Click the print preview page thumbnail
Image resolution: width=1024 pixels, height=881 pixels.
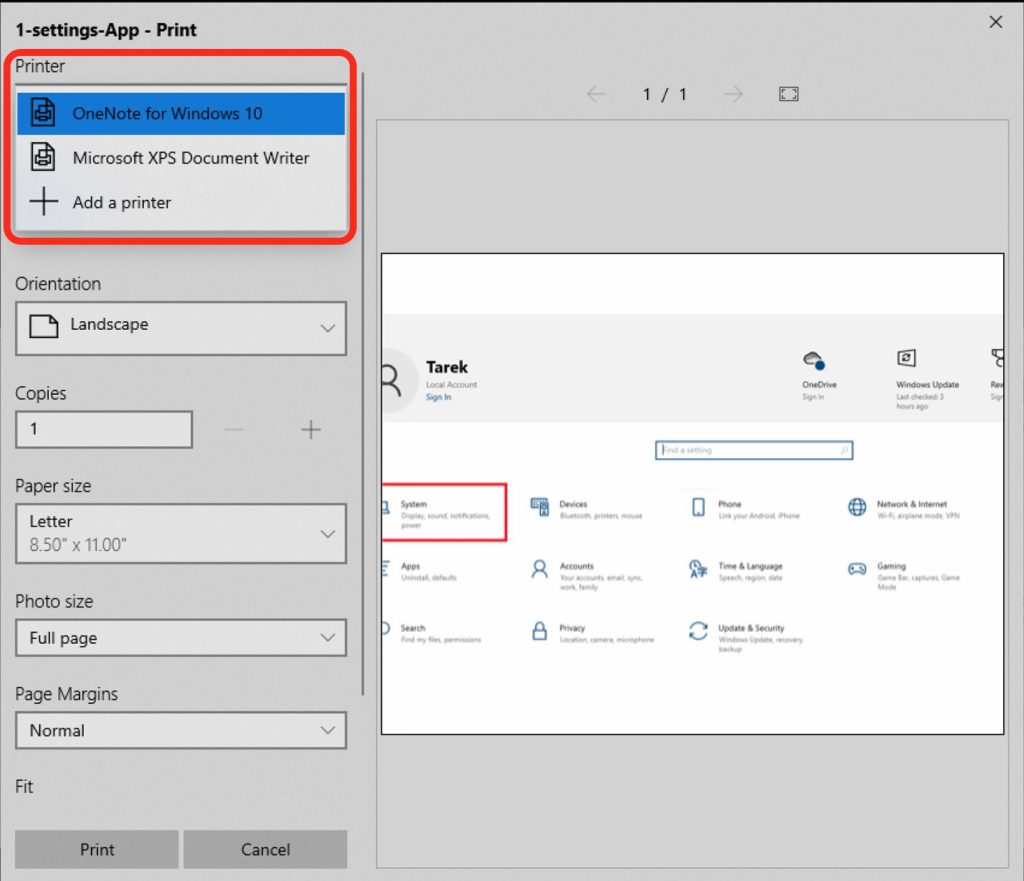tap(692, 494)
